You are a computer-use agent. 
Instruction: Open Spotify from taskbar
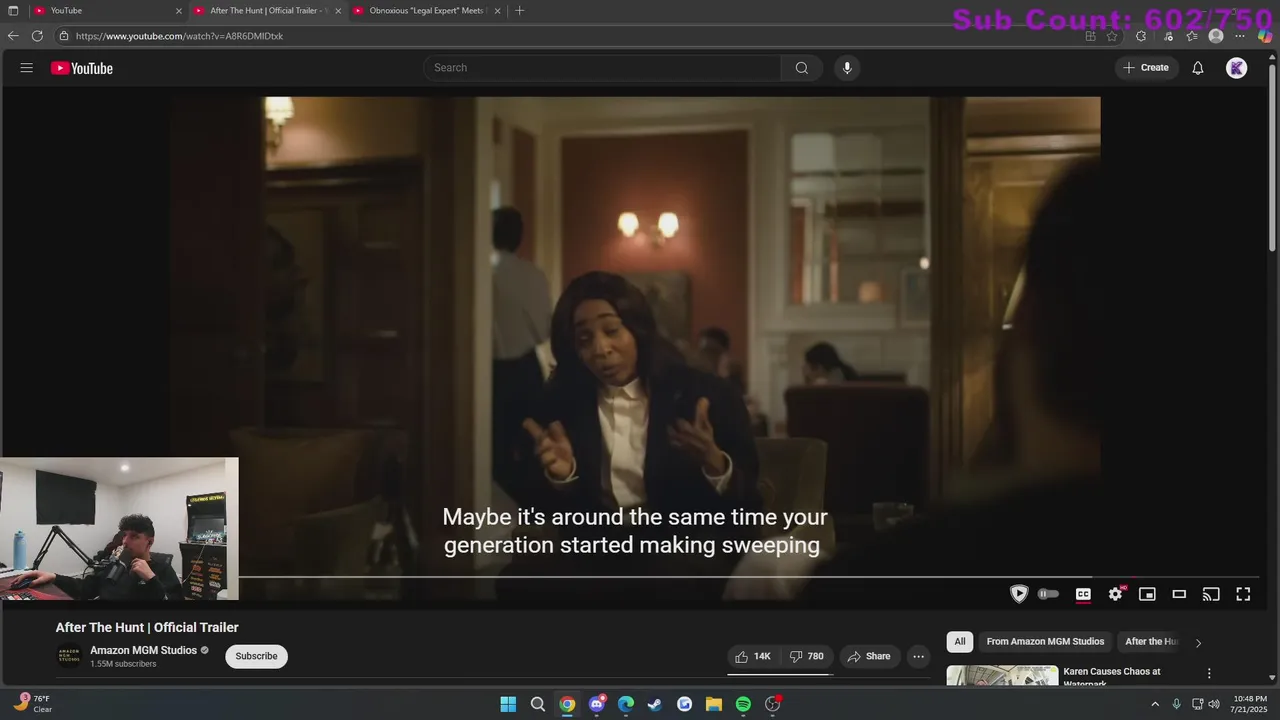point(743,704)
